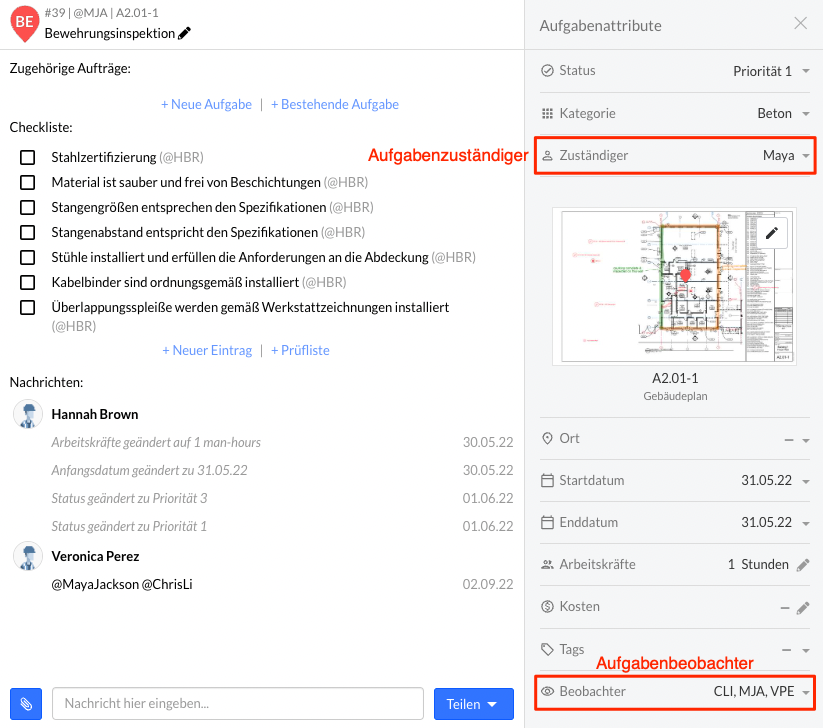The width and height of the screenshot is (823, 728).
Task: Click the + Neue Aufgabe link
Action: tap(206, 104)
